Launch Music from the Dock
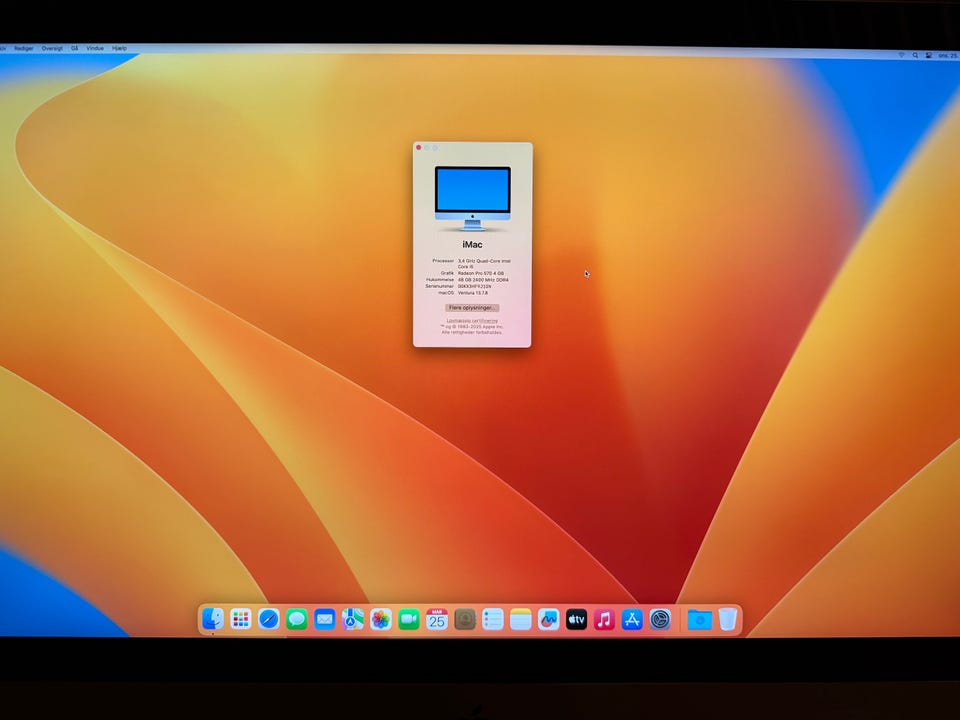This screenshot has height=720, width=960. [x=604, y=619]
